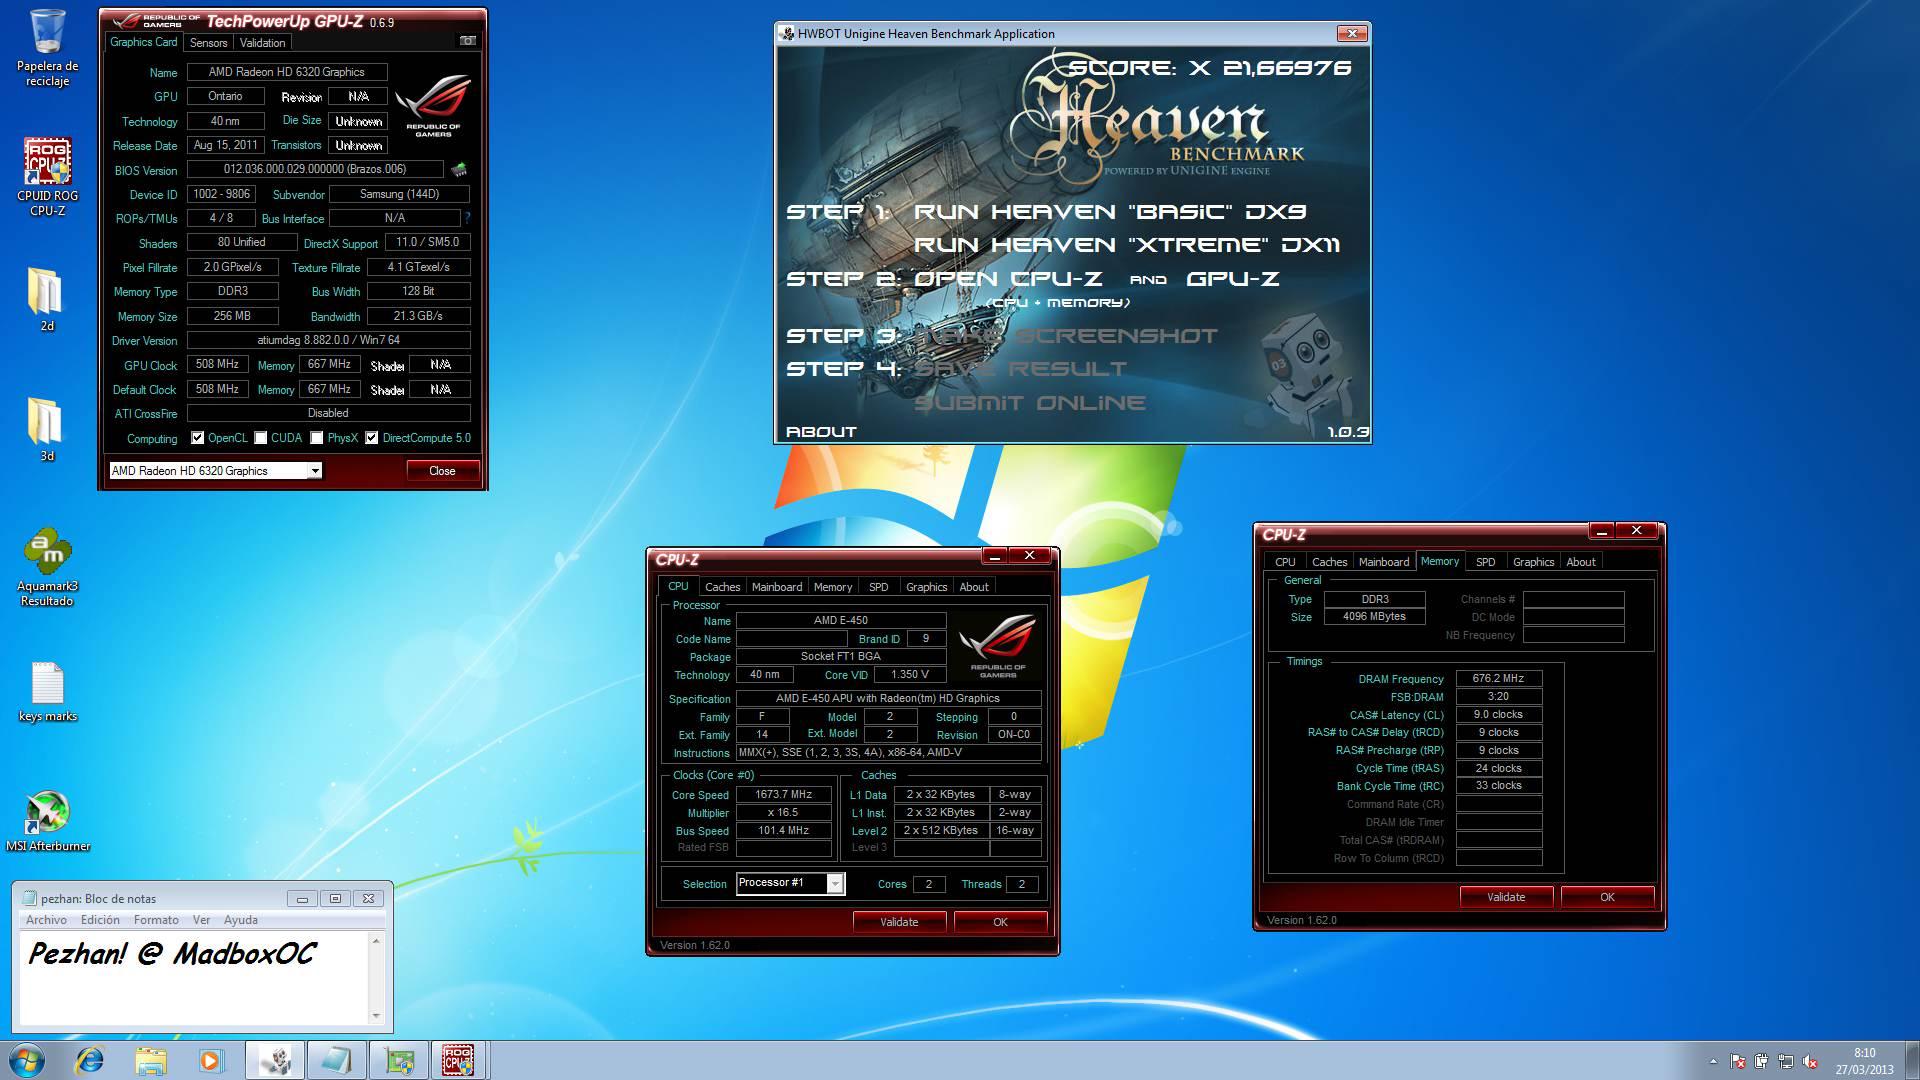This screenshot has height=1080, width=1920.
Task: Click the GPU-Z Name field AMD Radeon HD 6320
Action: click(x=286, y=72)
